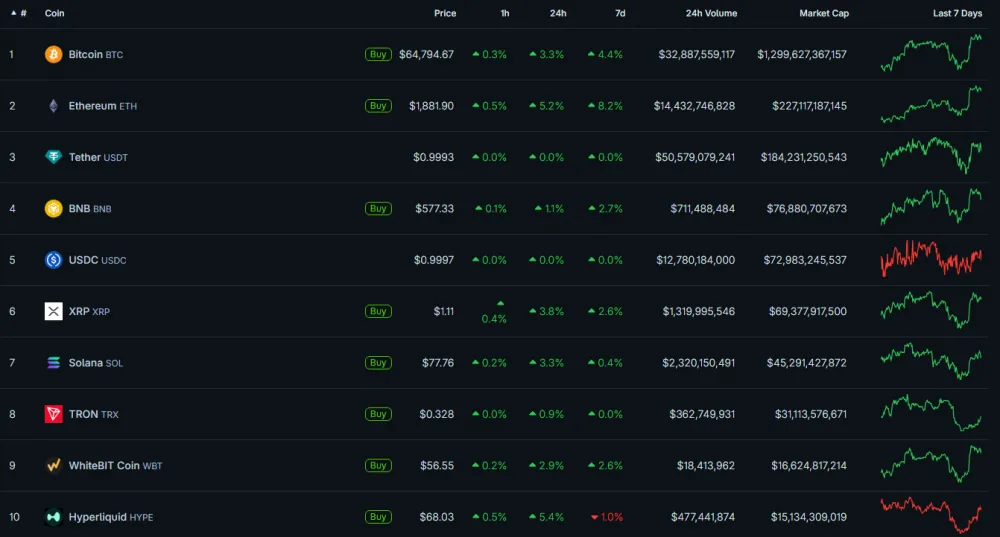Open Tether's 7-day sparkline chart
The width and height of the screenshot is (1000, 537).
pos(931,156)
